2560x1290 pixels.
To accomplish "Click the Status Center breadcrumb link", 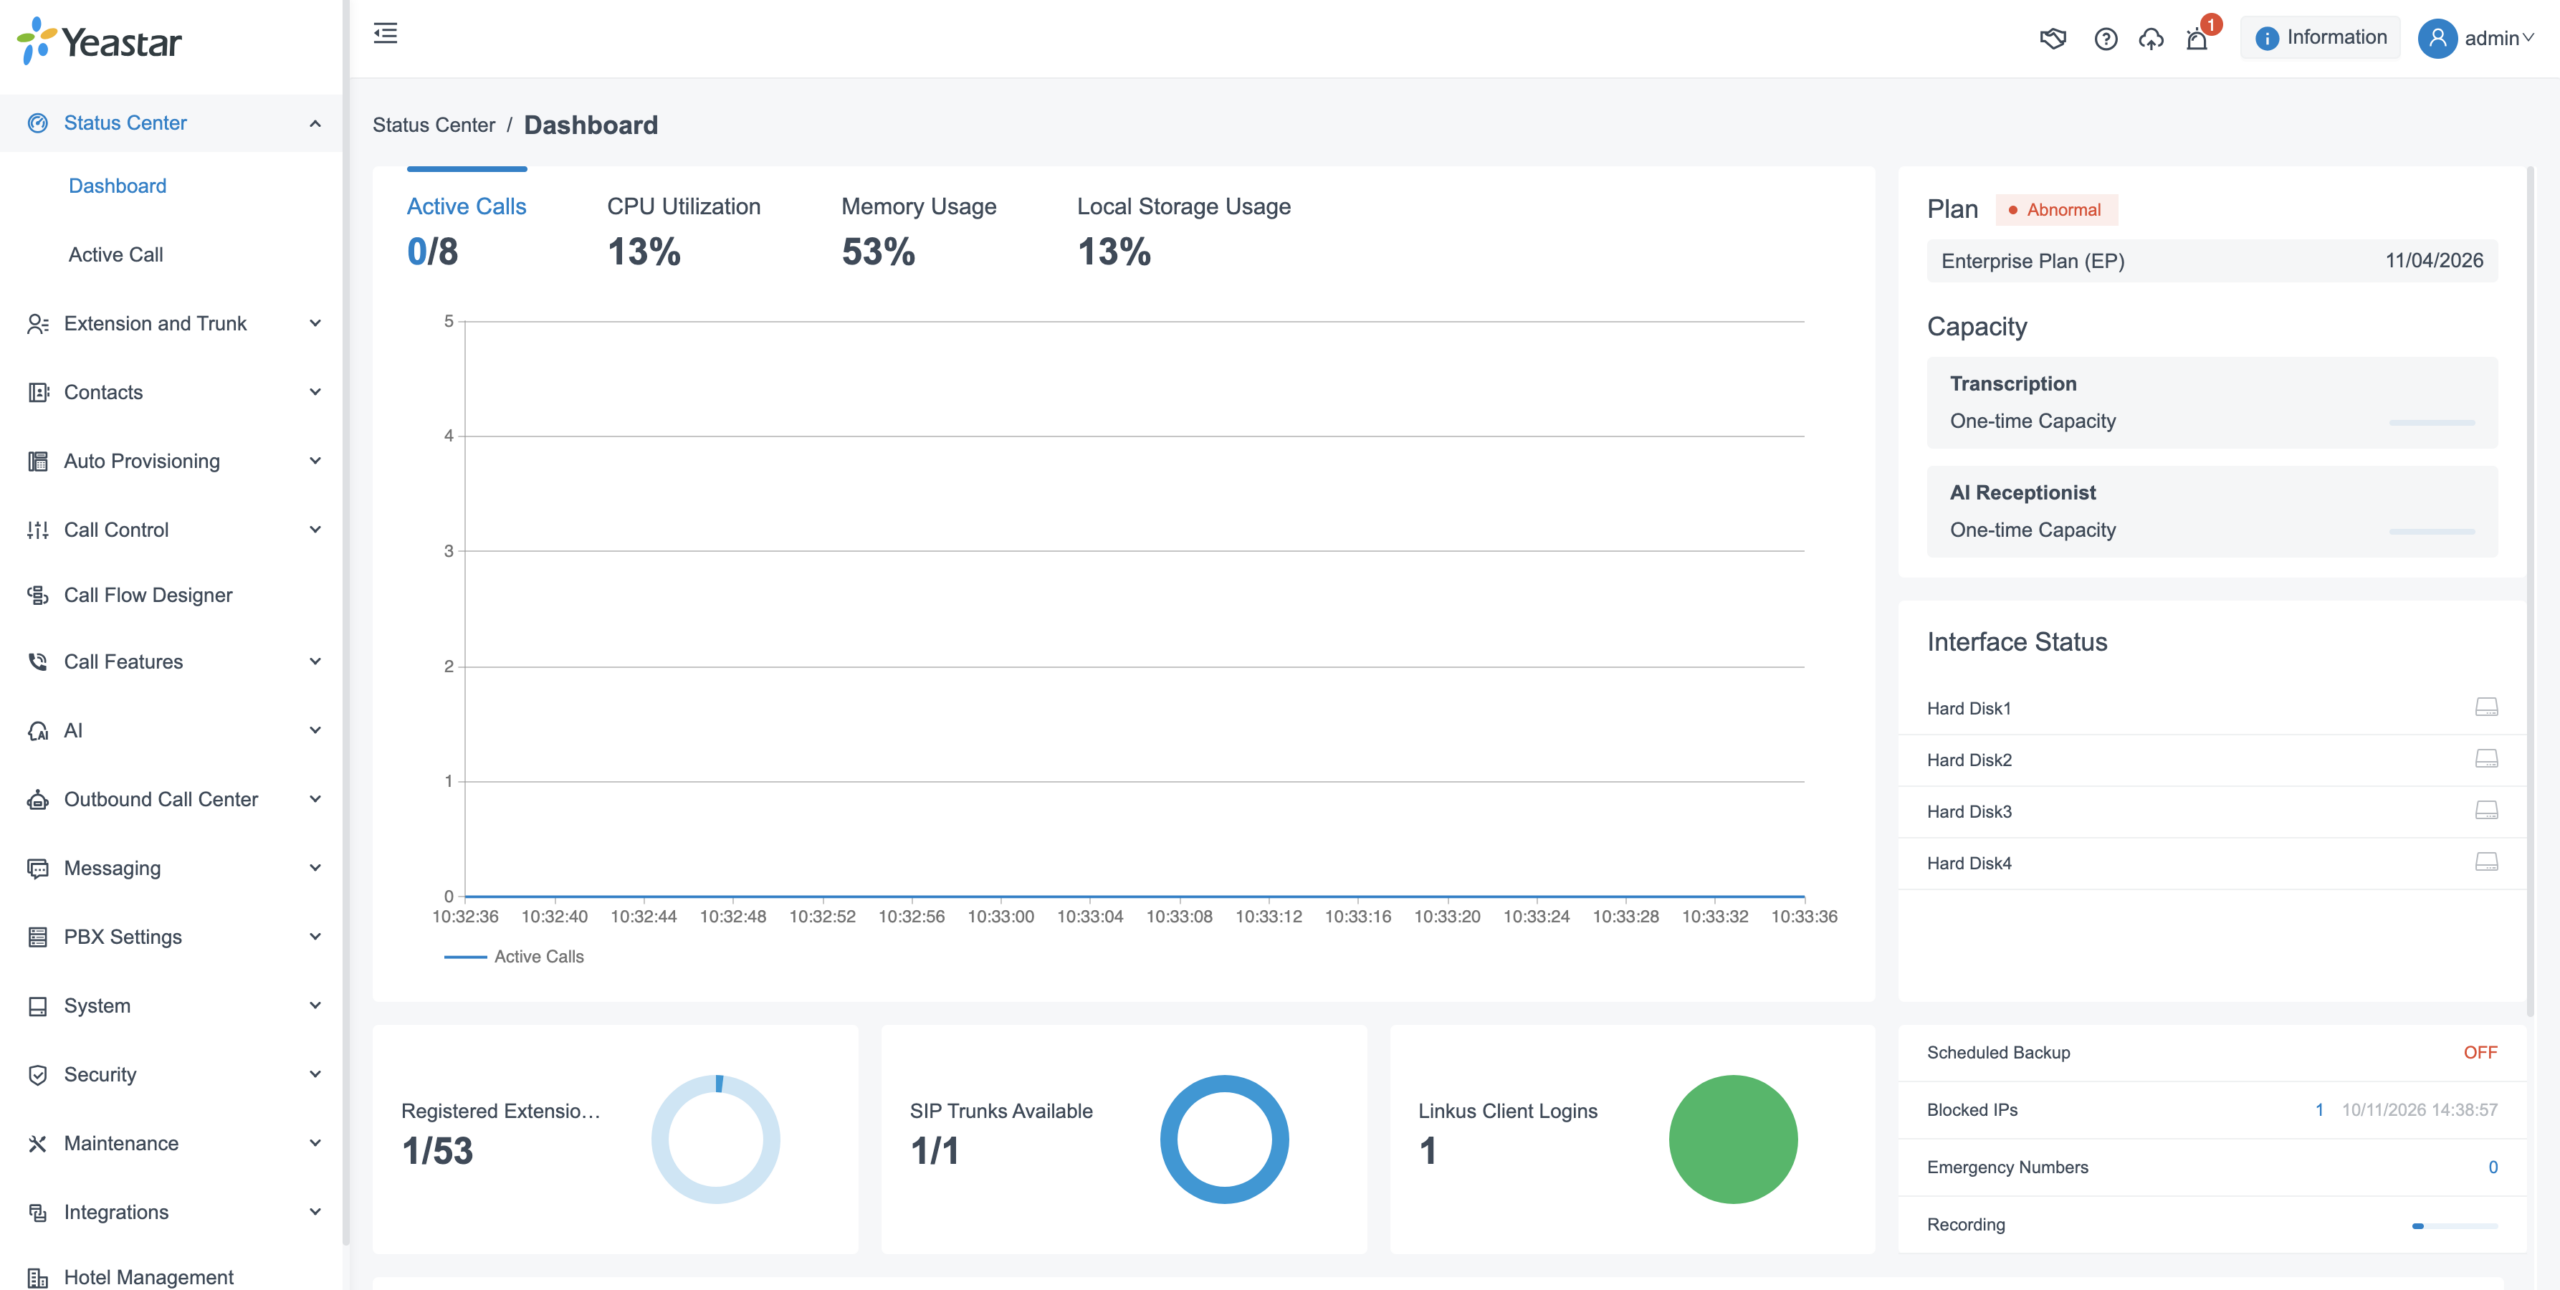I will 434,125.
